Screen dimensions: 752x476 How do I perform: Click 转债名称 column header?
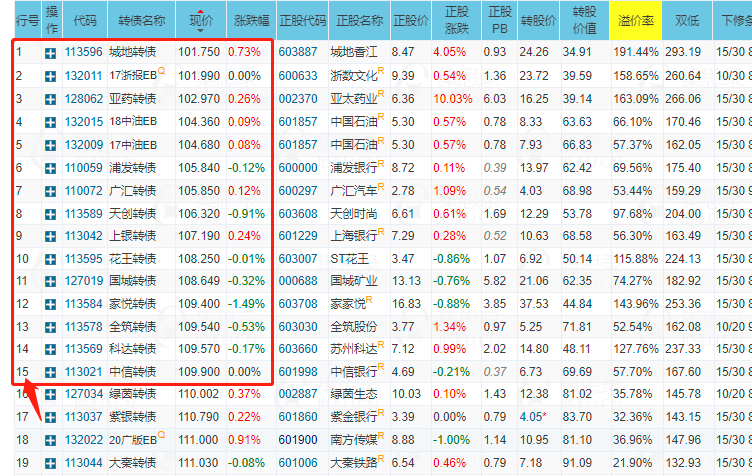[141, 21]
